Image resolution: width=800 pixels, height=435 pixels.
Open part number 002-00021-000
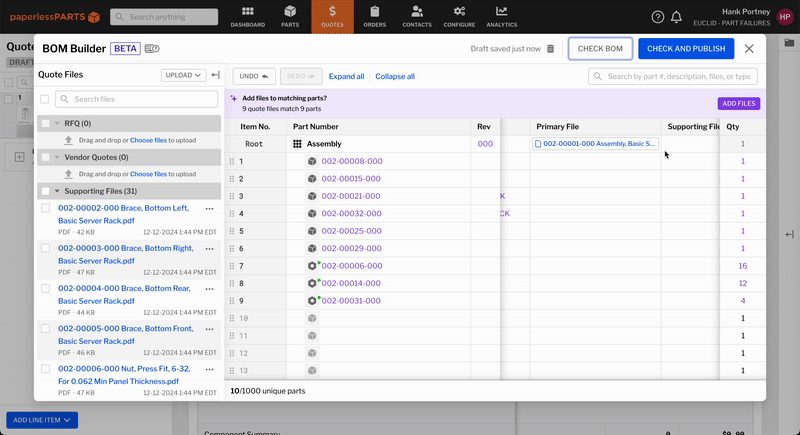(351, 196)
